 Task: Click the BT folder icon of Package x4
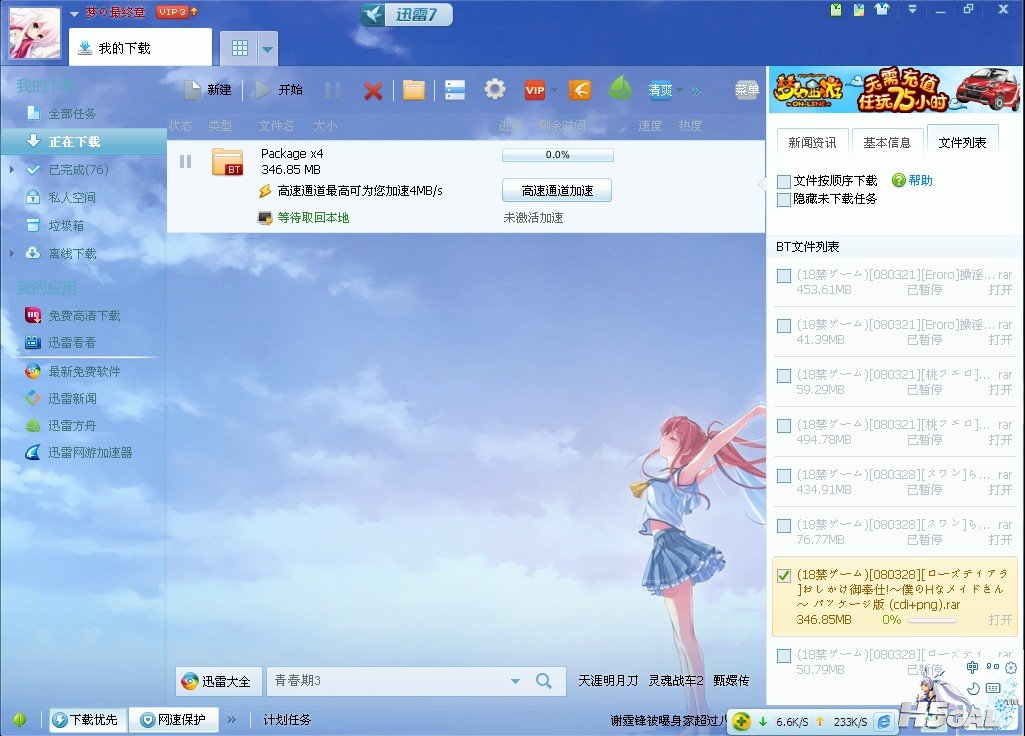(x=227, y=162)
